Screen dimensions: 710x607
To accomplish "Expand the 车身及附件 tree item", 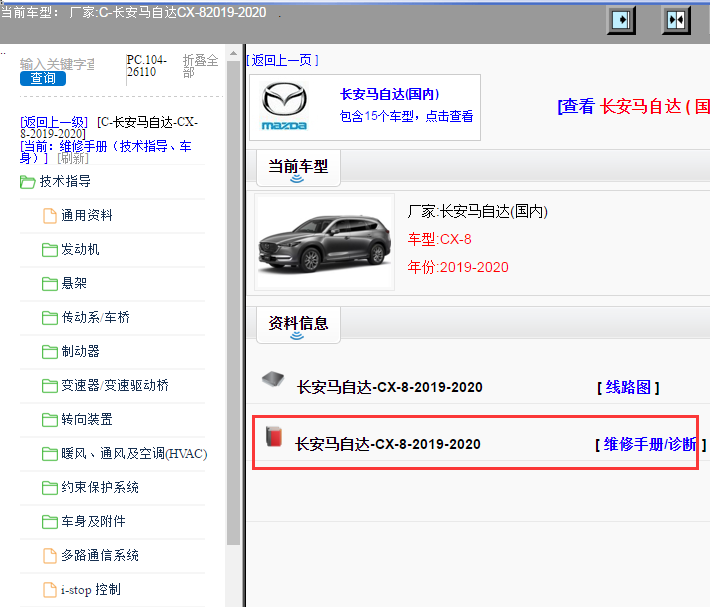I will pyautogui.click(x=94, y=521).
